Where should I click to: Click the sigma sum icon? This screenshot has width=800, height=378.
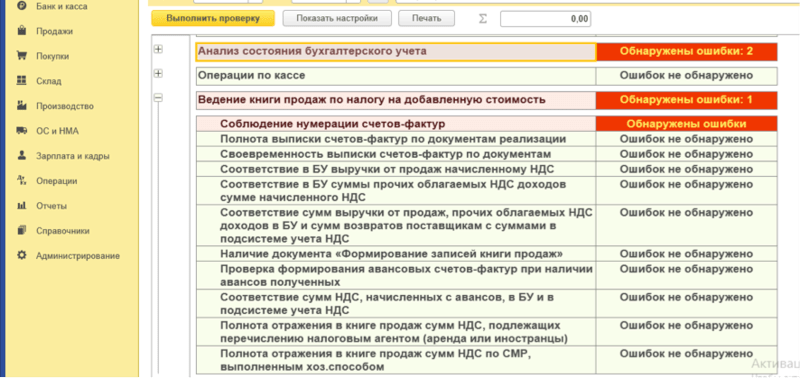click(483, 19)
